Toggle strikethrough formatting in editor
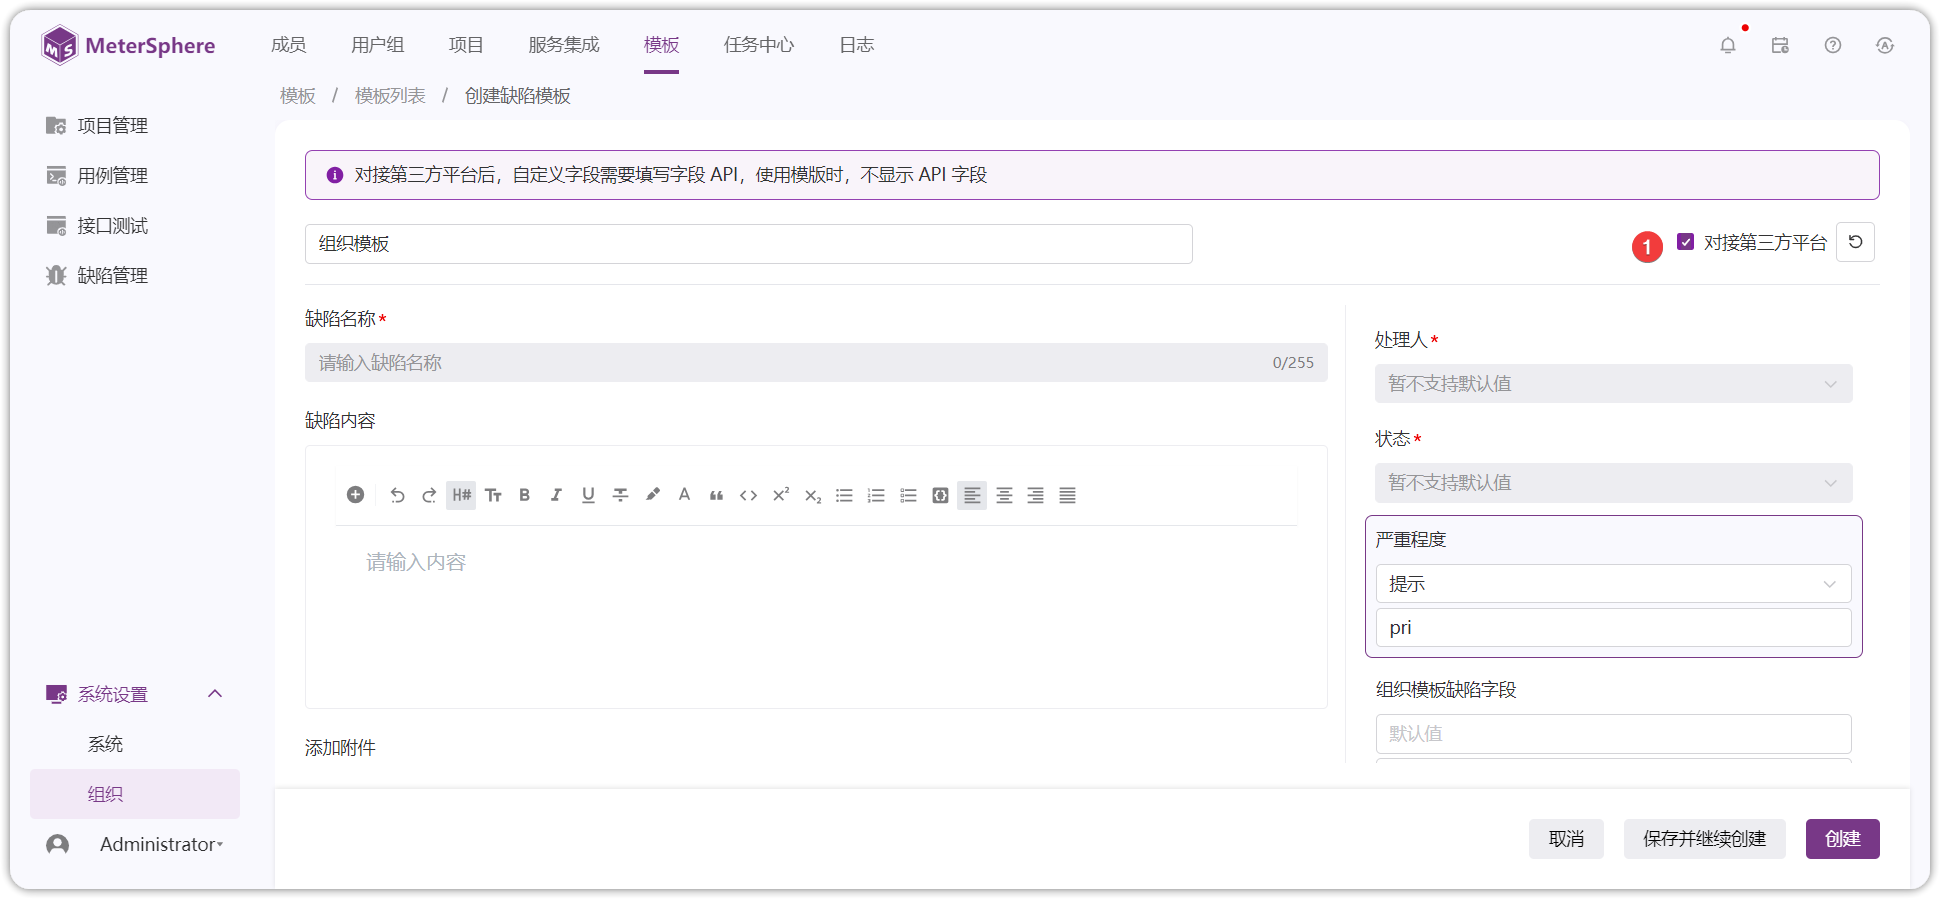This screenshot has height=899, width=1940. (x=620, y=495)
